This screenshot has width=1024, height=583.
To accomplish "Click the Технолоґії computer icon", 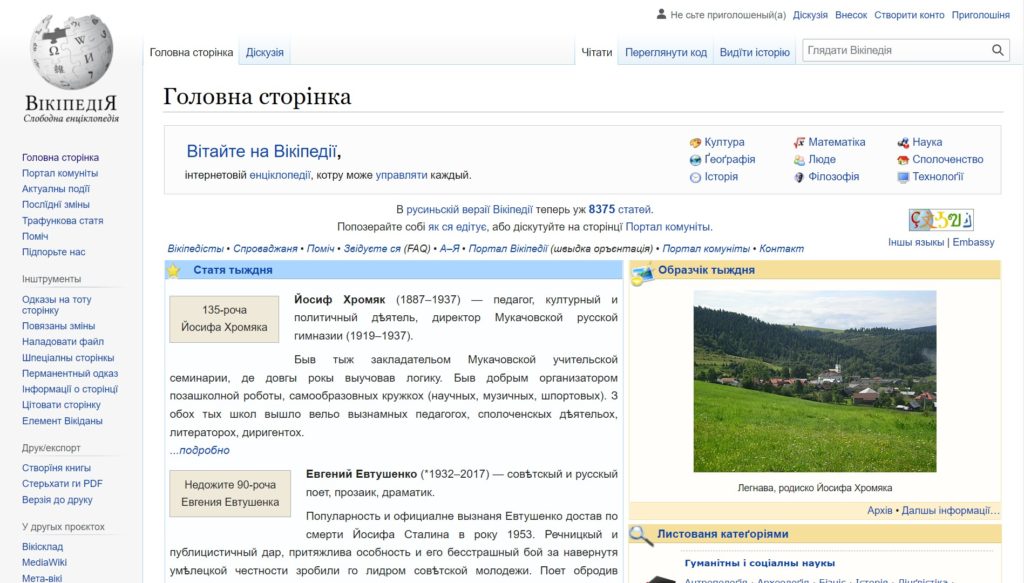I will click(903, 177).
